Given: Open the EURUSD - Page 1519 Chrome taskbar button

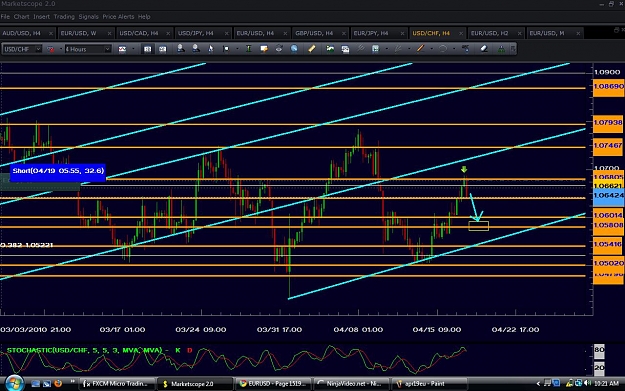Looking at the screenshot, I should click(273, 384).
